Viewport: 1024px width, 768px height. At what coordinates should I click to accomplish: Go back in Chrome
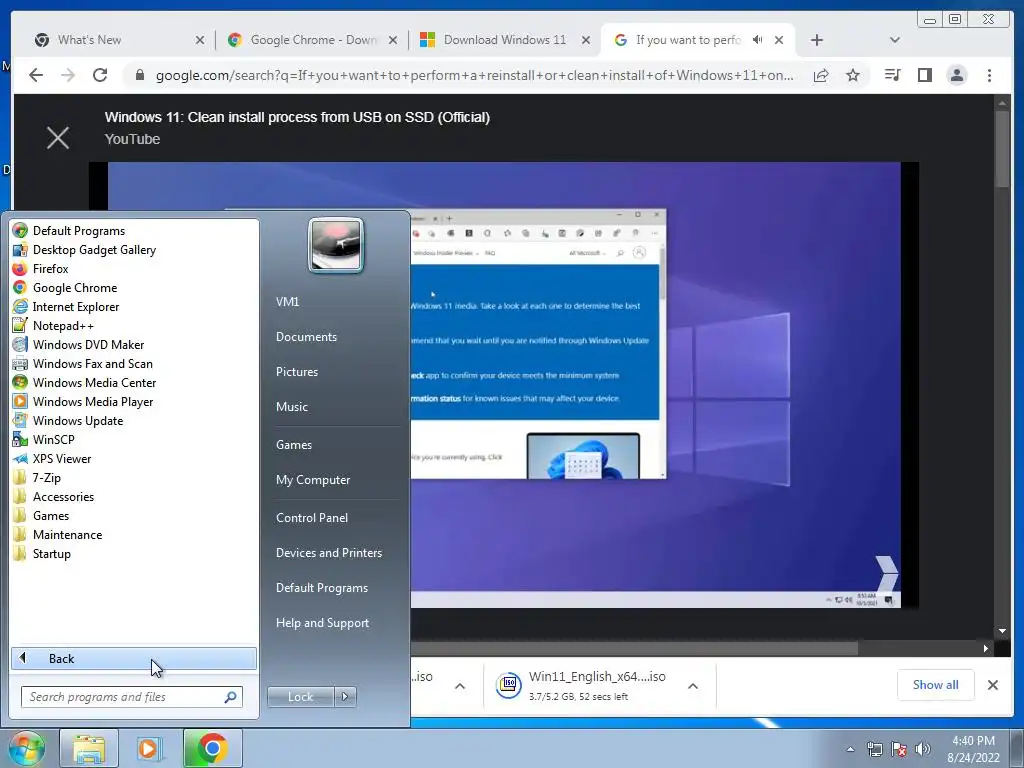(37, 75)
